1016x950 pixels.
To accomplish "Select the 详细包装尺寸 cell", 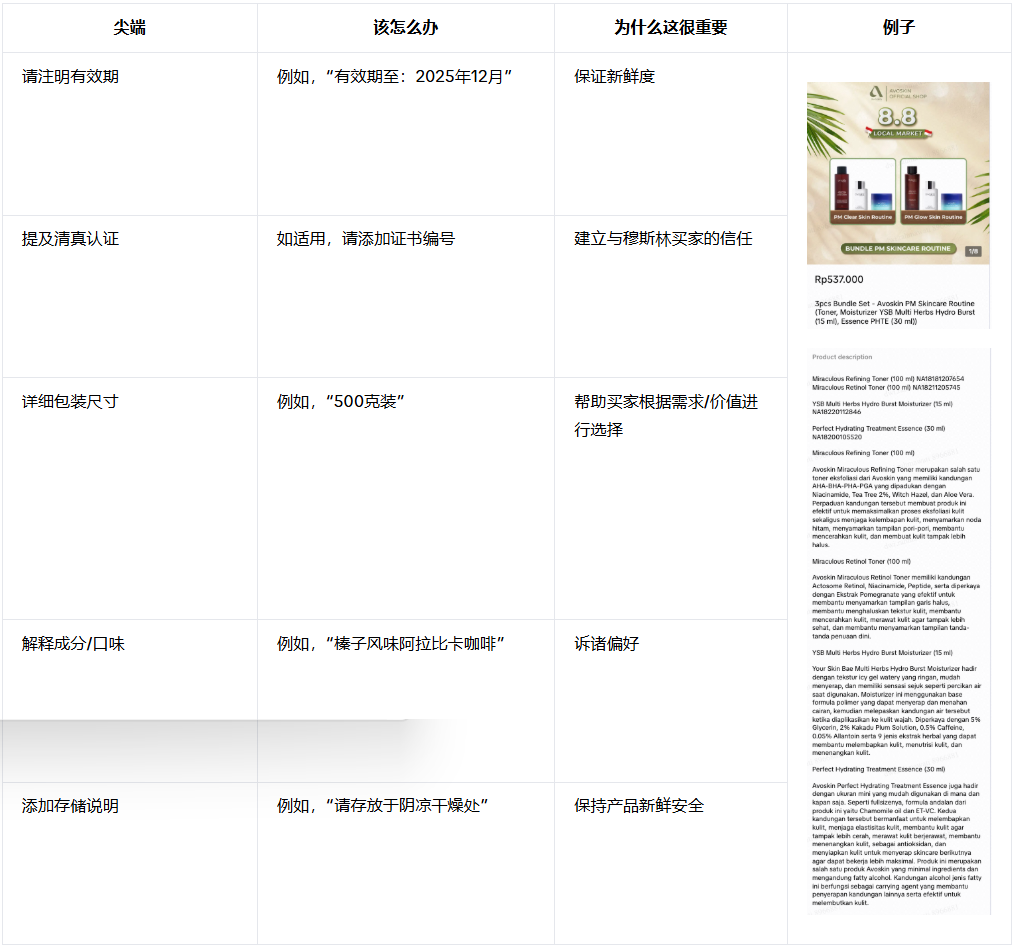I will [70, 402].
